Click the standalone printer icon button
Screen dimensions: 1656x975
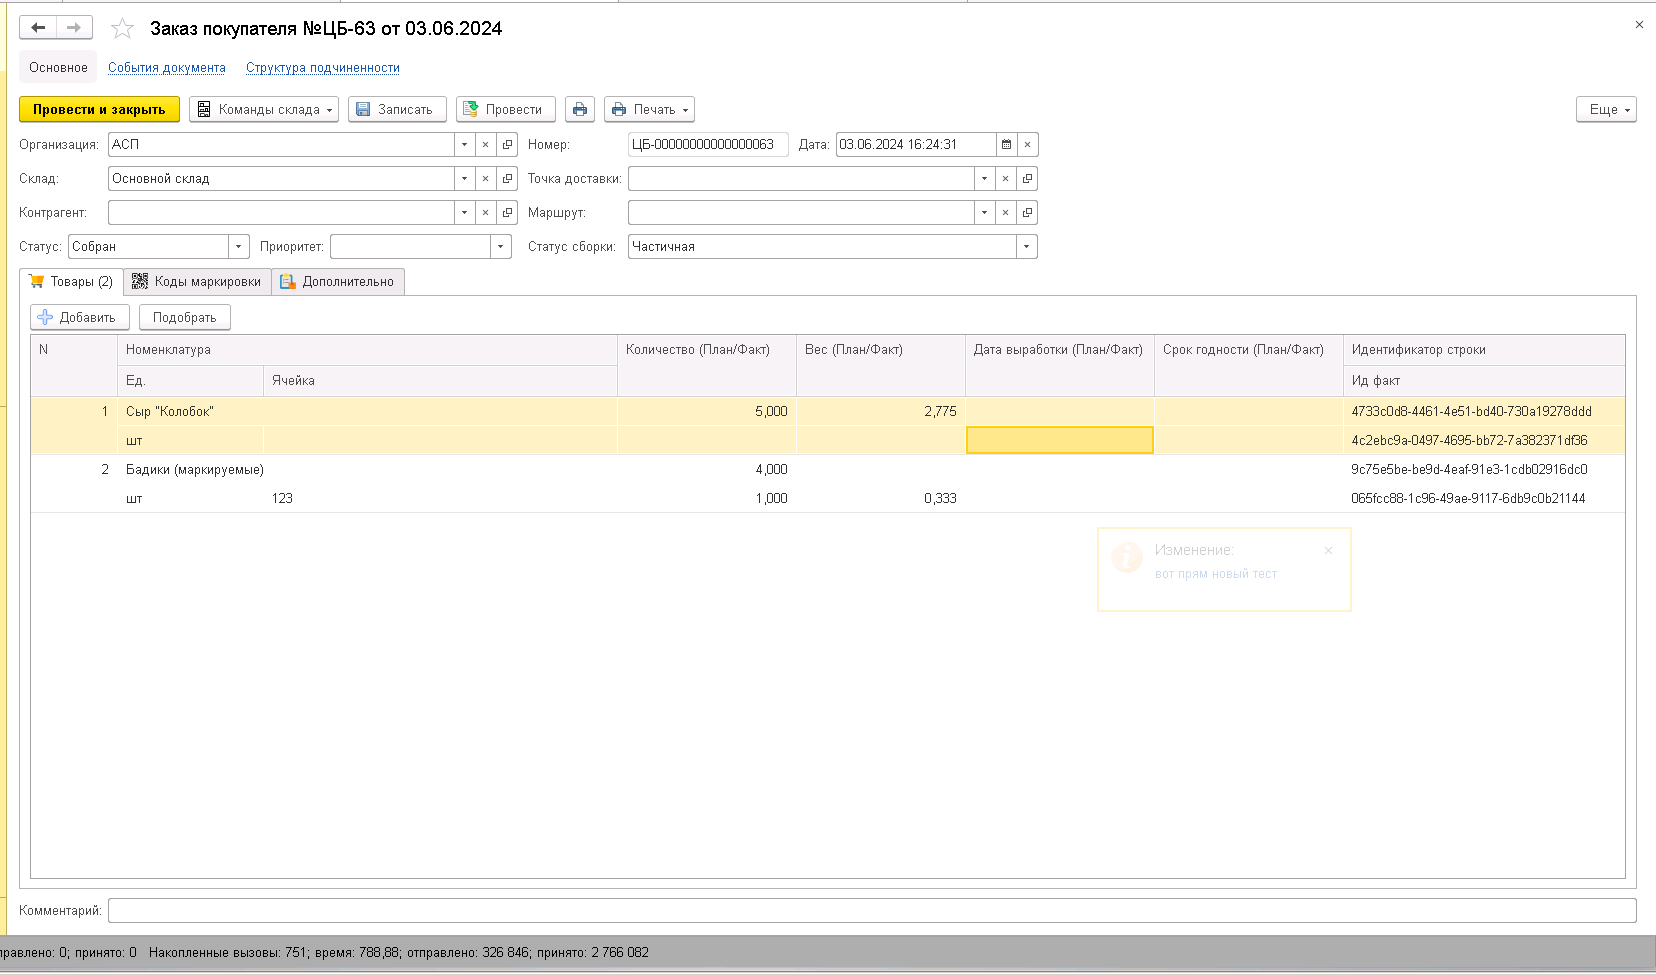[x=580, y=109]
